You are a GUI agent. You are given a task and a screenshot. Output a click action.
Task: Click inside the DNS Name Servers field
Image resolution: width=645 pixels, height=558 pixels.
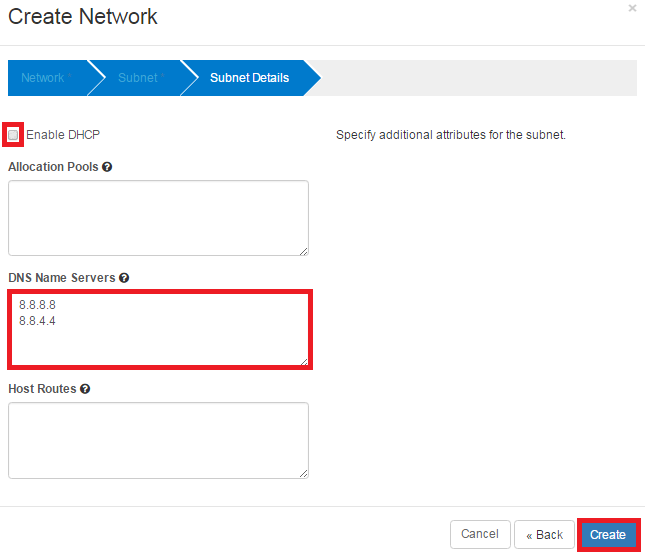(160, 329)
